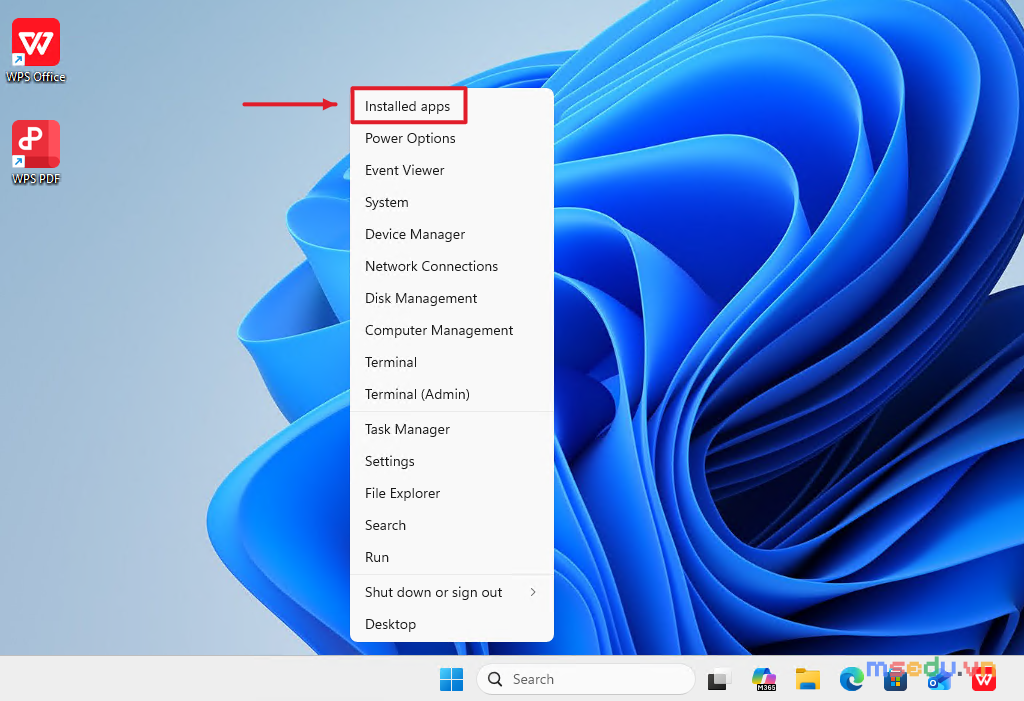The width and height of the screenshot is (1024, 701).
Task: Launch Microsoft 365 Copilot from taskbar
Action: click(x=763, y=679)
